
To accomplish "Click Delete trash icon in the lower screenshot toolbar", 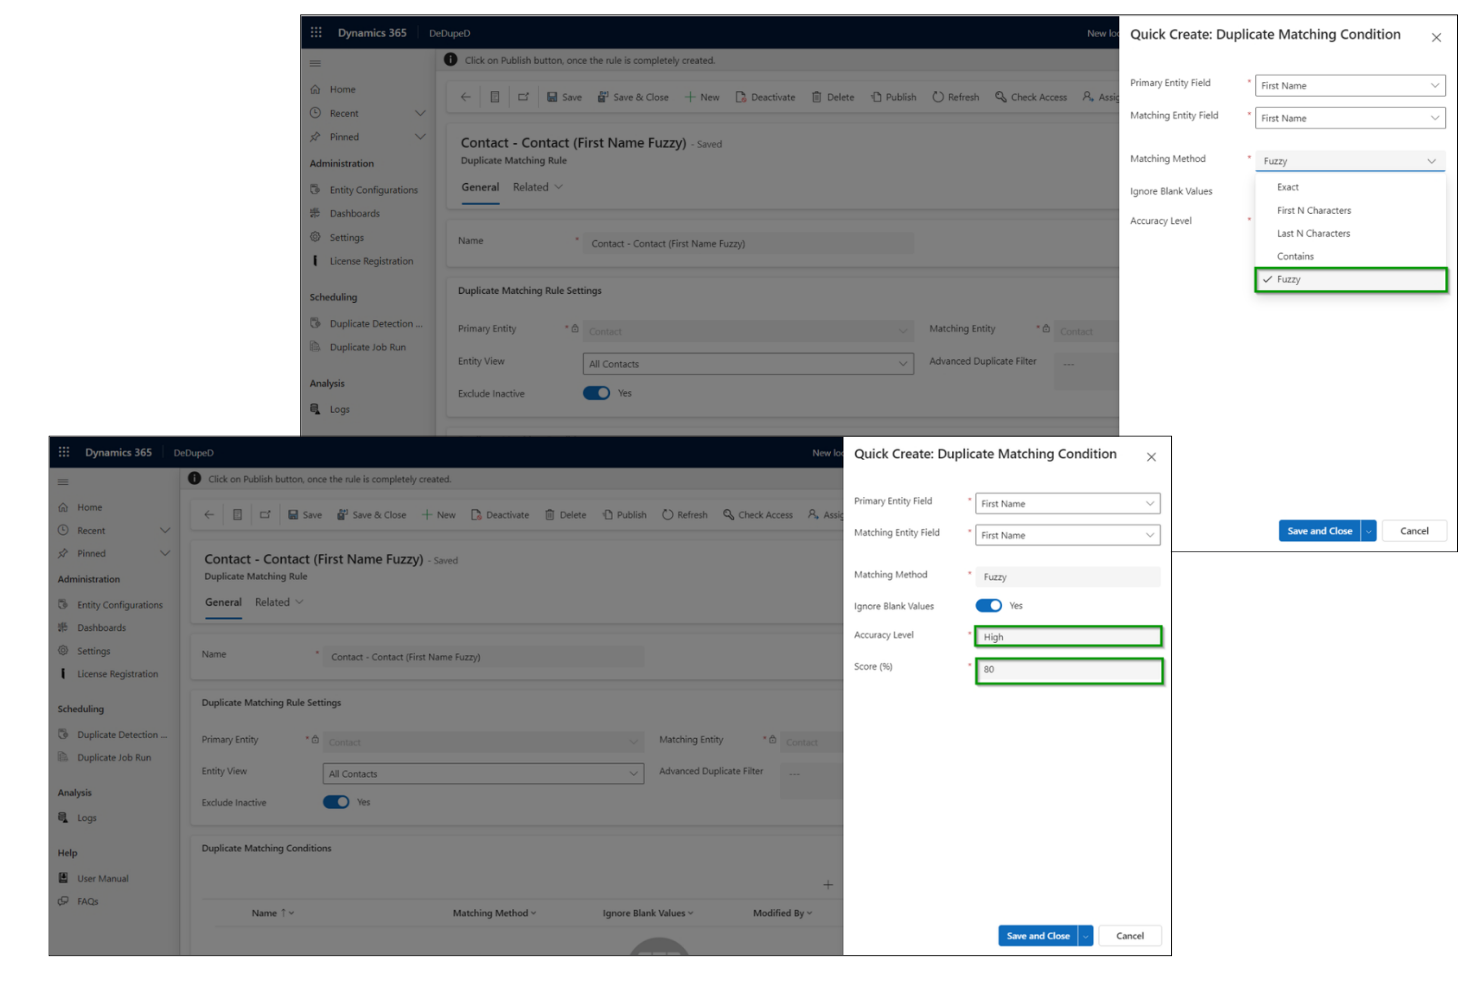I will pos(550,515).
